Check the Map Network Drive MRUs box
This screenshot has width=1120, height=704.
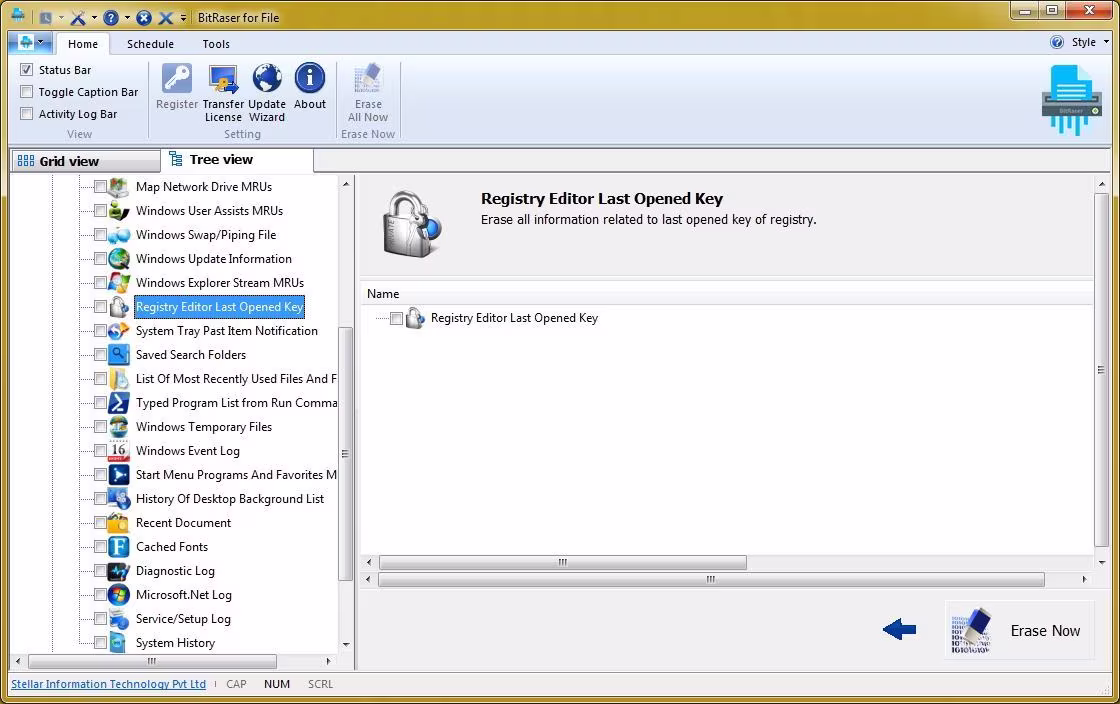coord(101,187)
